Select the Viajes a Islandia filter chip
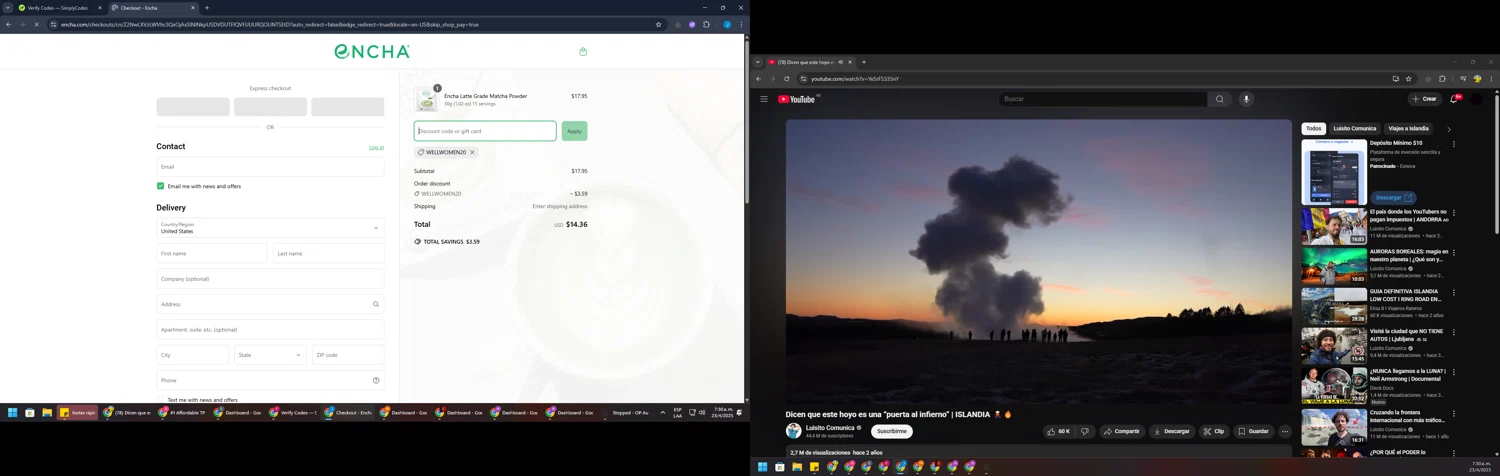 pyautogui.click(x=1409, y=128)
